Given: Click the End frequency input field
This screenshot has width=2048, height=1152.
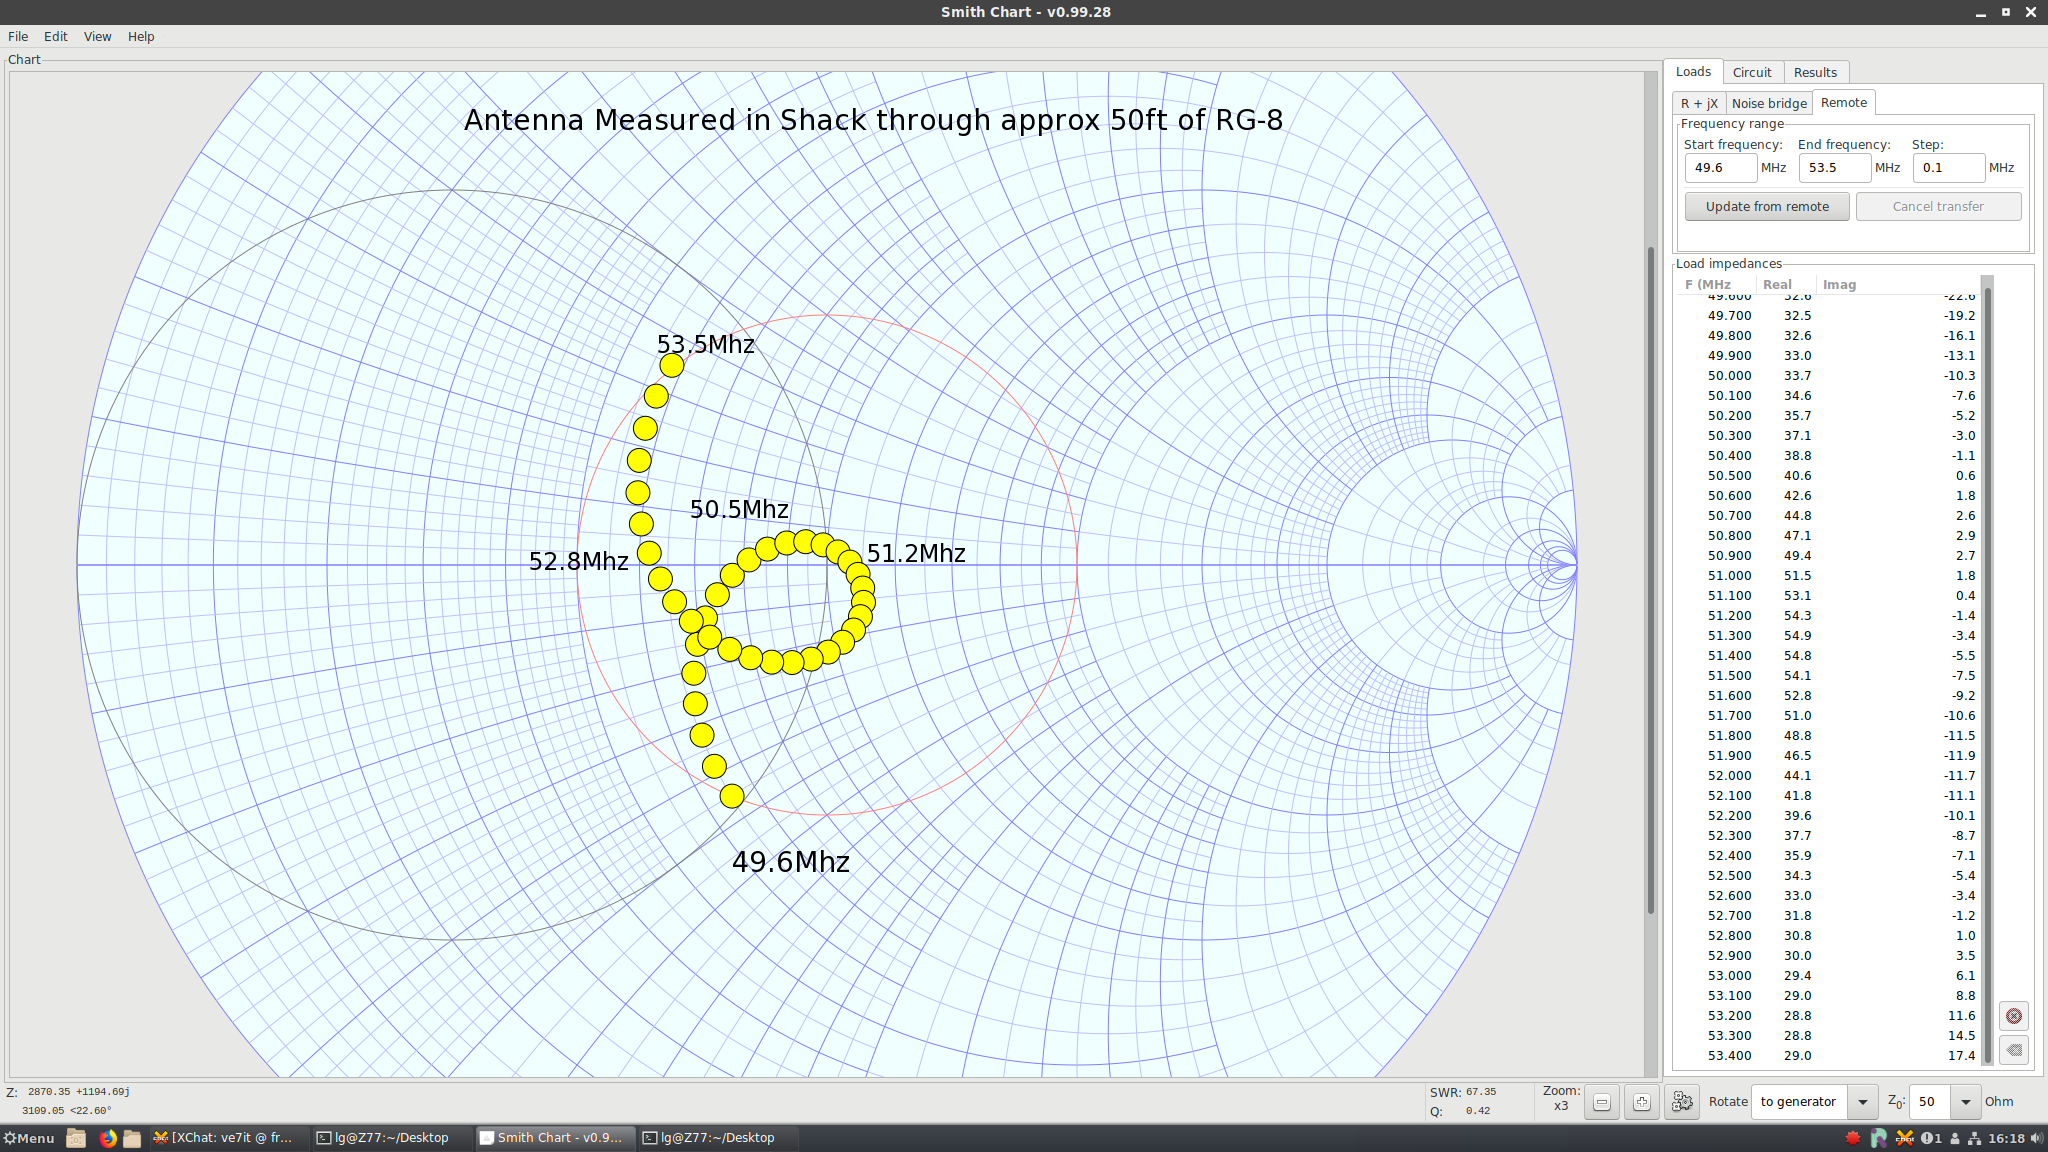Looking at the screenshot, I should pyautogui.click(x=1834, y=168).
